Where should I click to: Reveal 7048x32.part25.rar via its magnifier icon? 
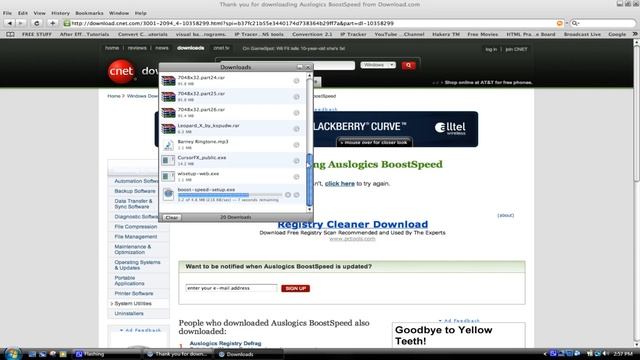tap(297, 97)
